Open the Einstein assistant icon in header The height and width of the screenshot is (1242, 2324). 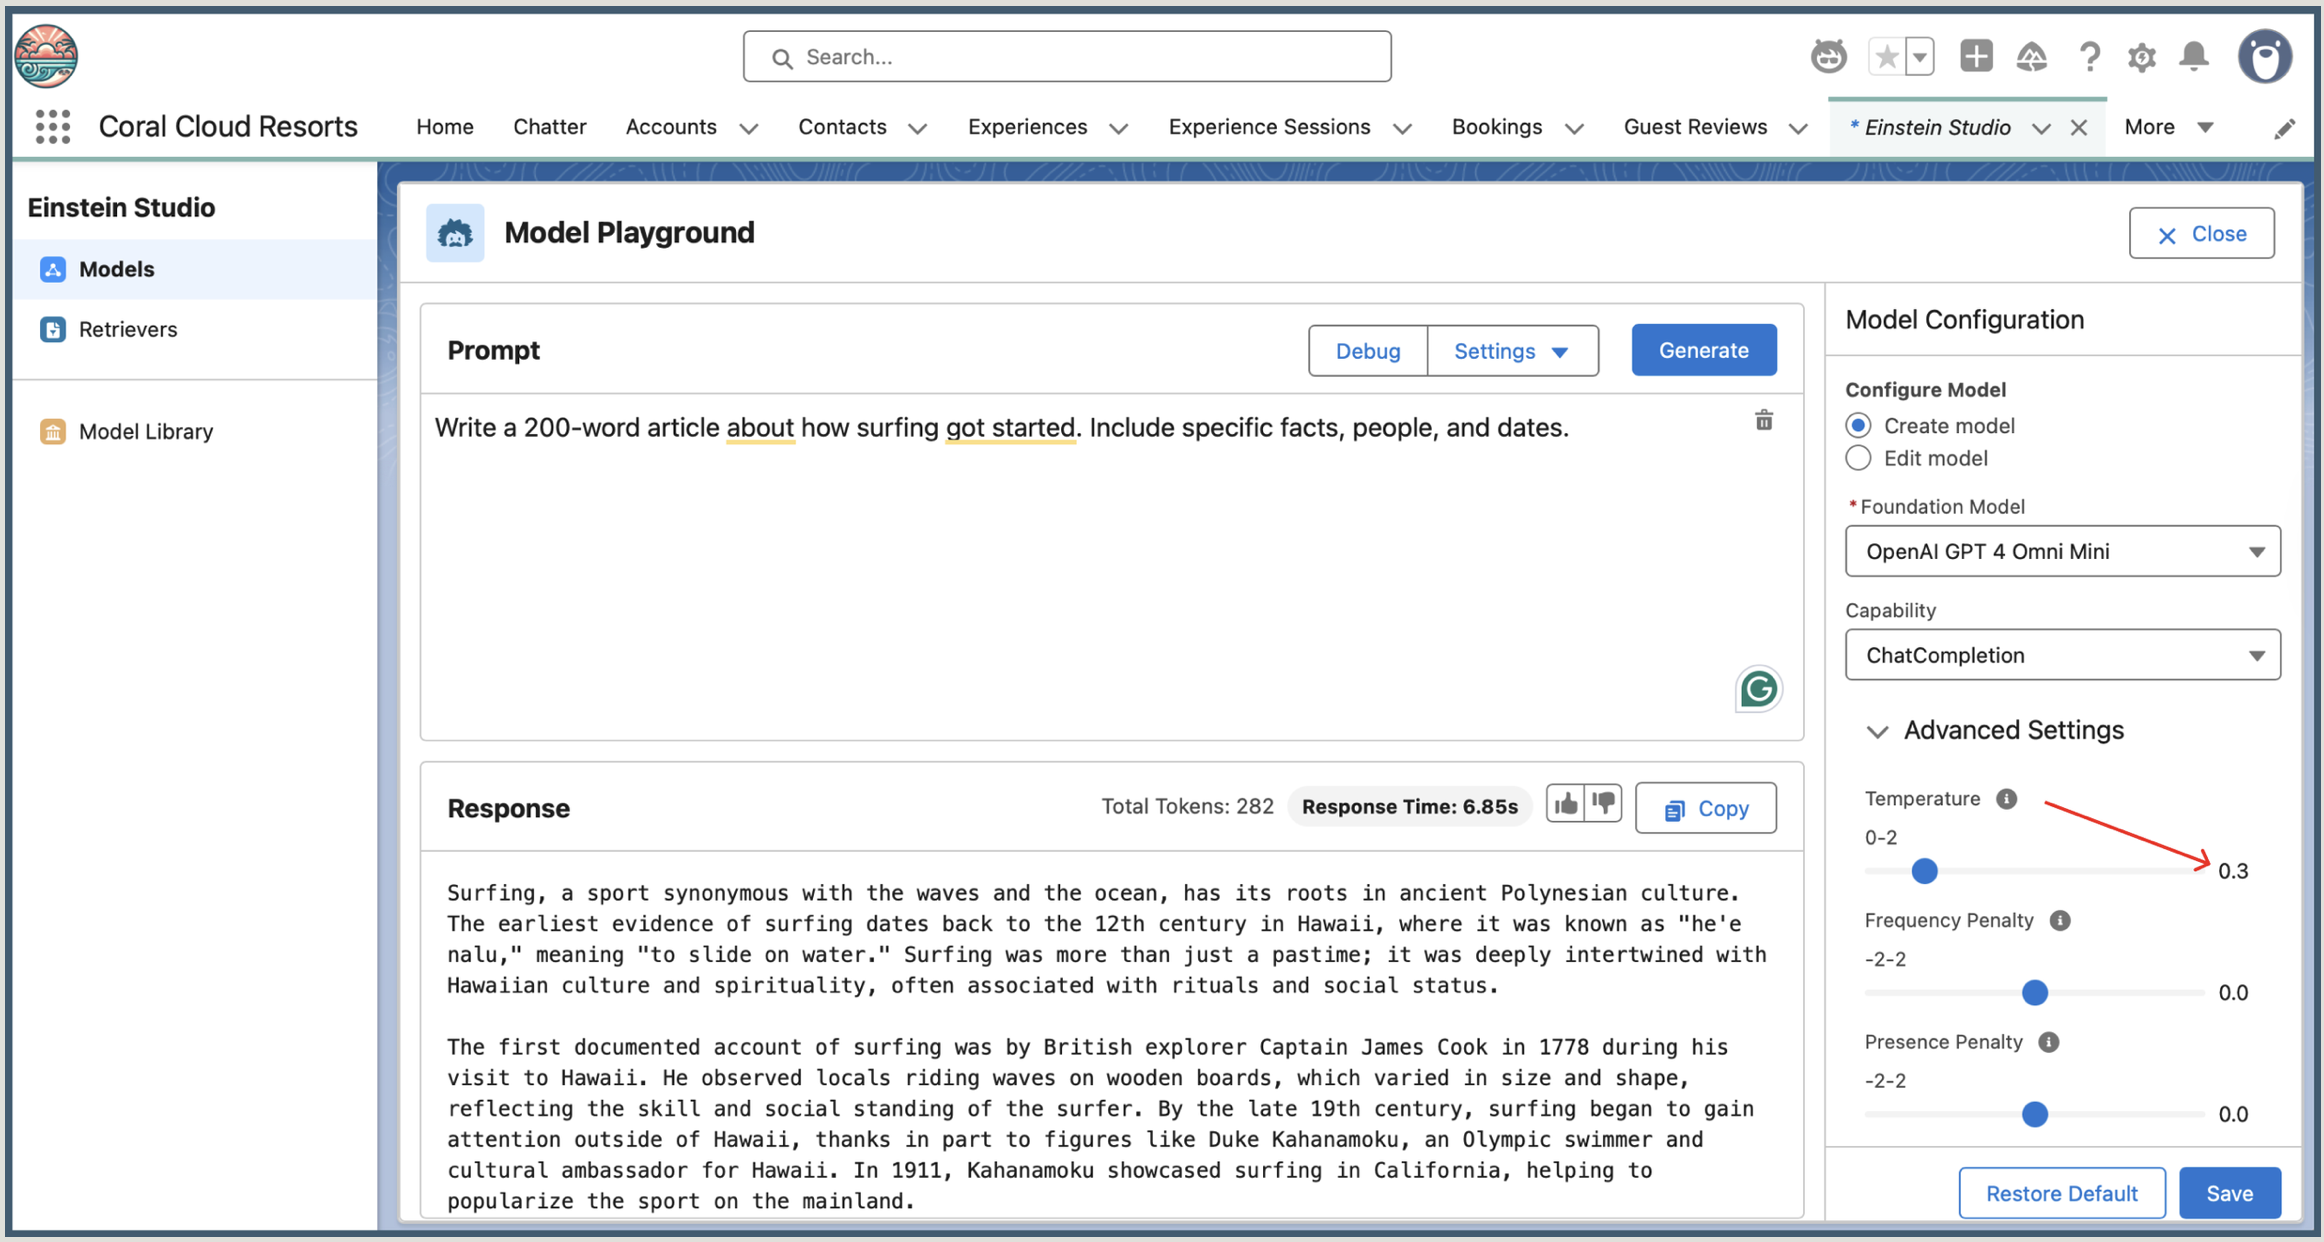coord(1829,57)
